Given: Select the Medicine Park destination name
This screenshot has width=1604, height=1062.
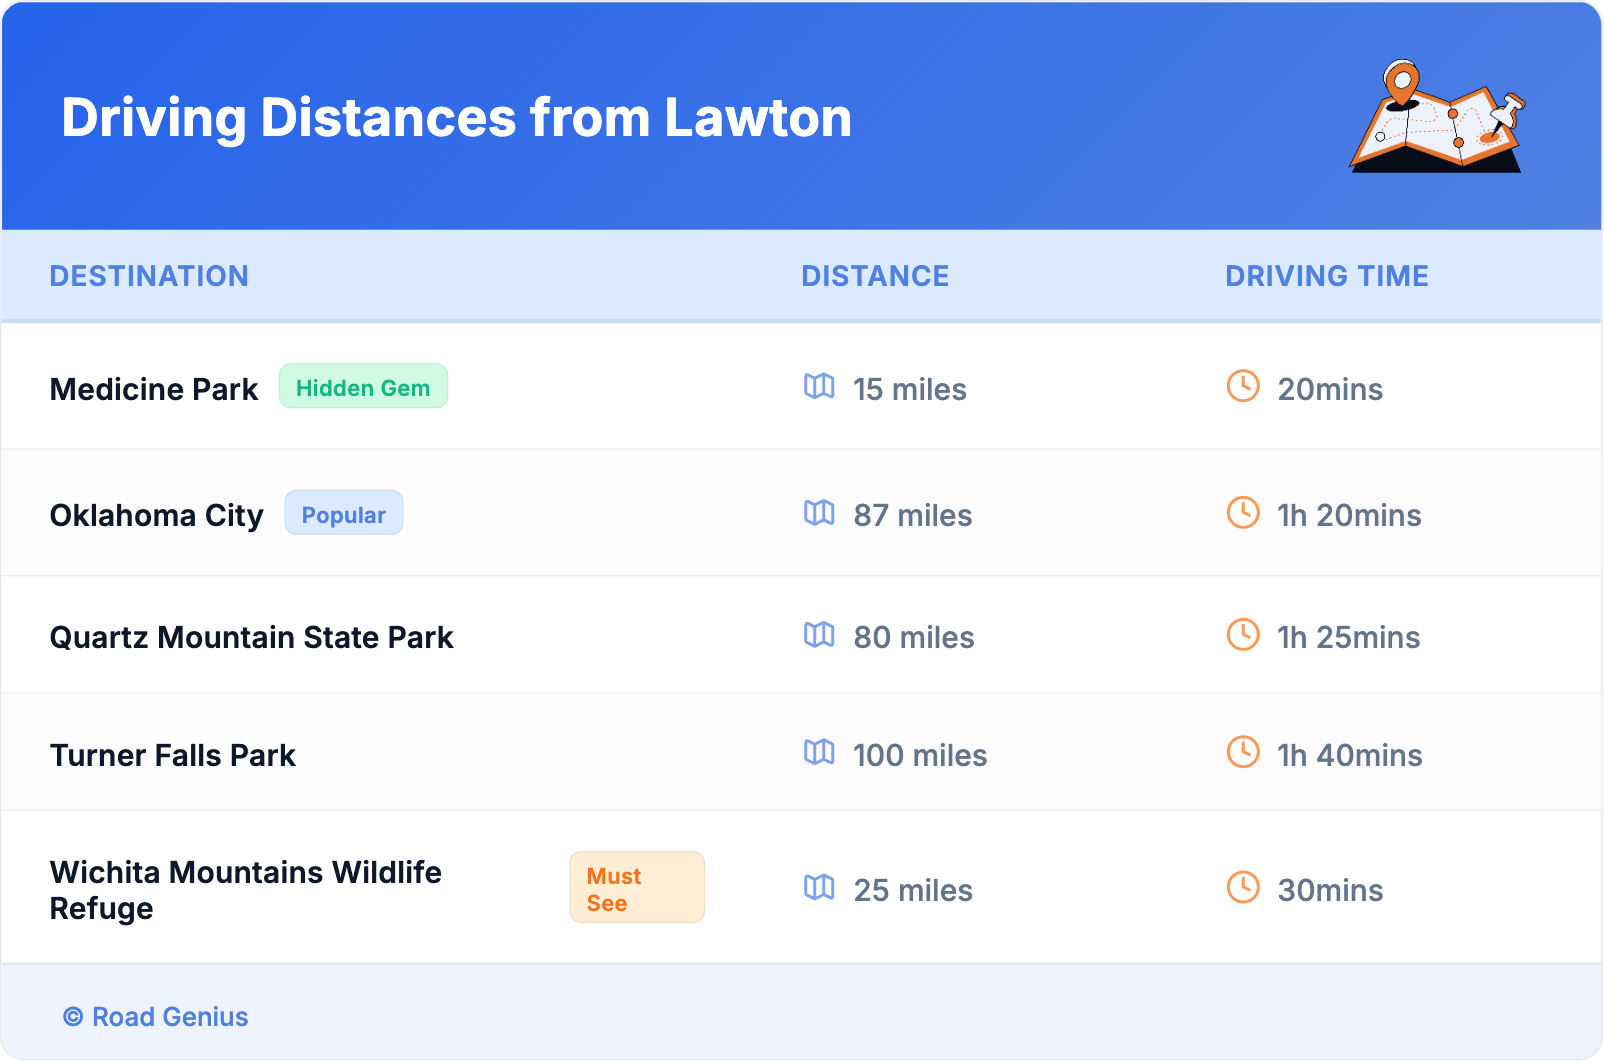Looking at the screenshot, I should point(154,389).
